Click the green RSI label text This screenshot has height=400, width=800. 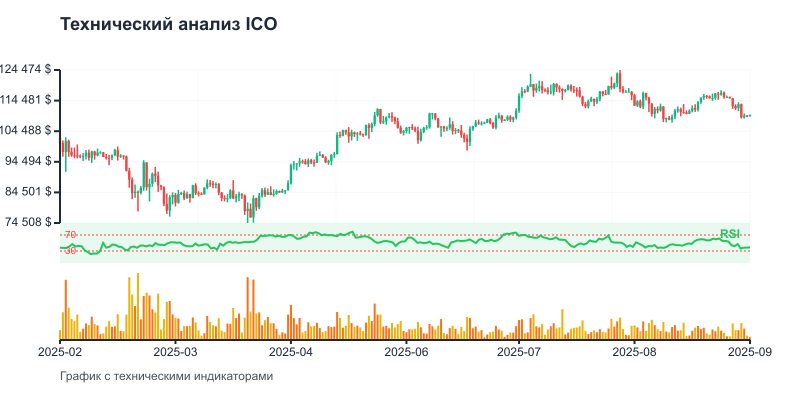point(730,234)
